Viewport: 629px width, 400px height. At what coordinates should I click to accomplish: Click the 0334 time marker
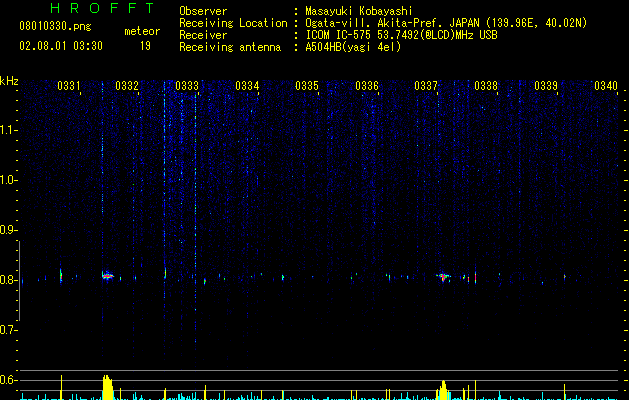click(x=247, y=85)
